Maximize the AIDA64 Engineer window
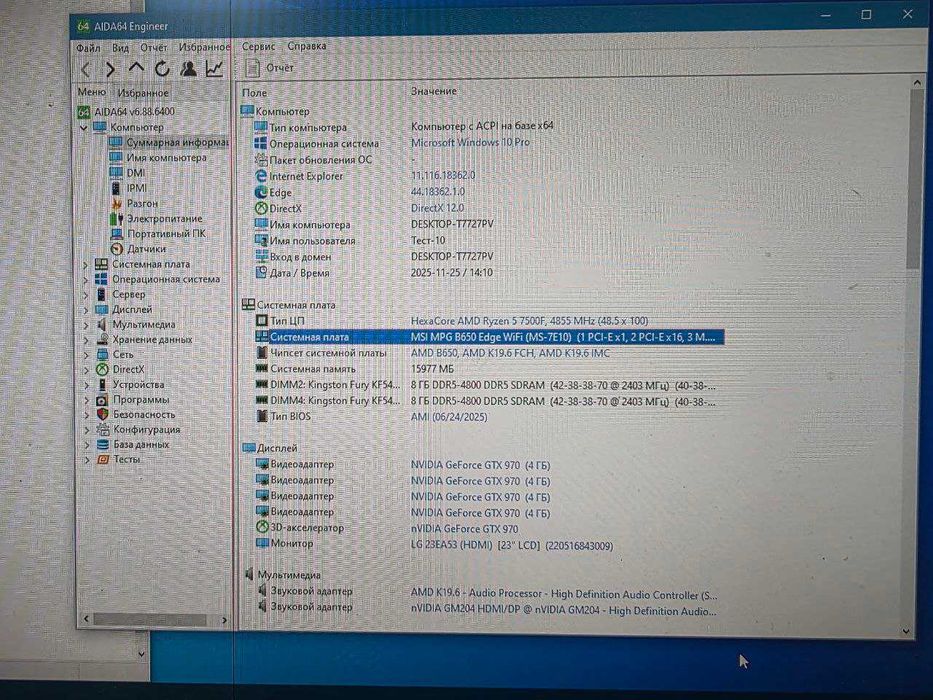 coord(866,15)
